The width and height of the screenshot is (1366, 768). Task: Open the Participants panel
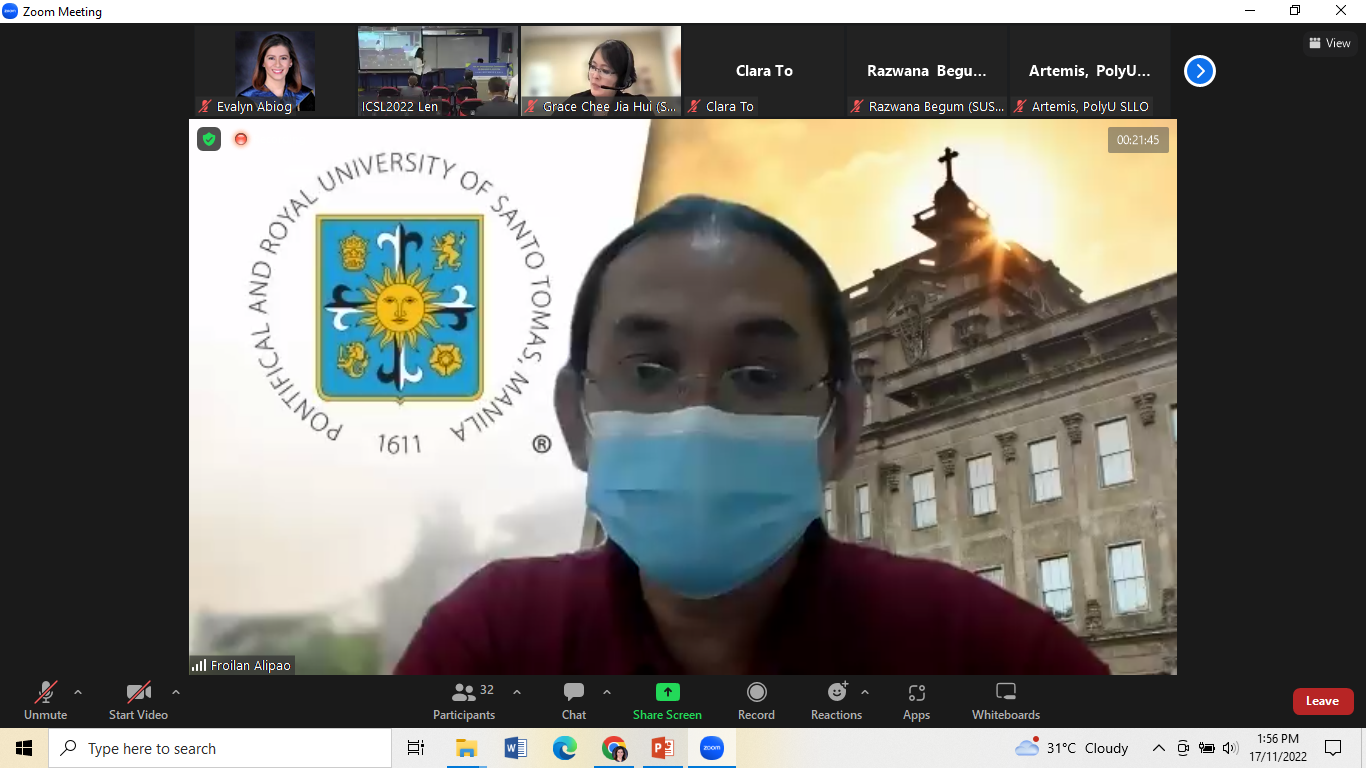click(464, 700)
